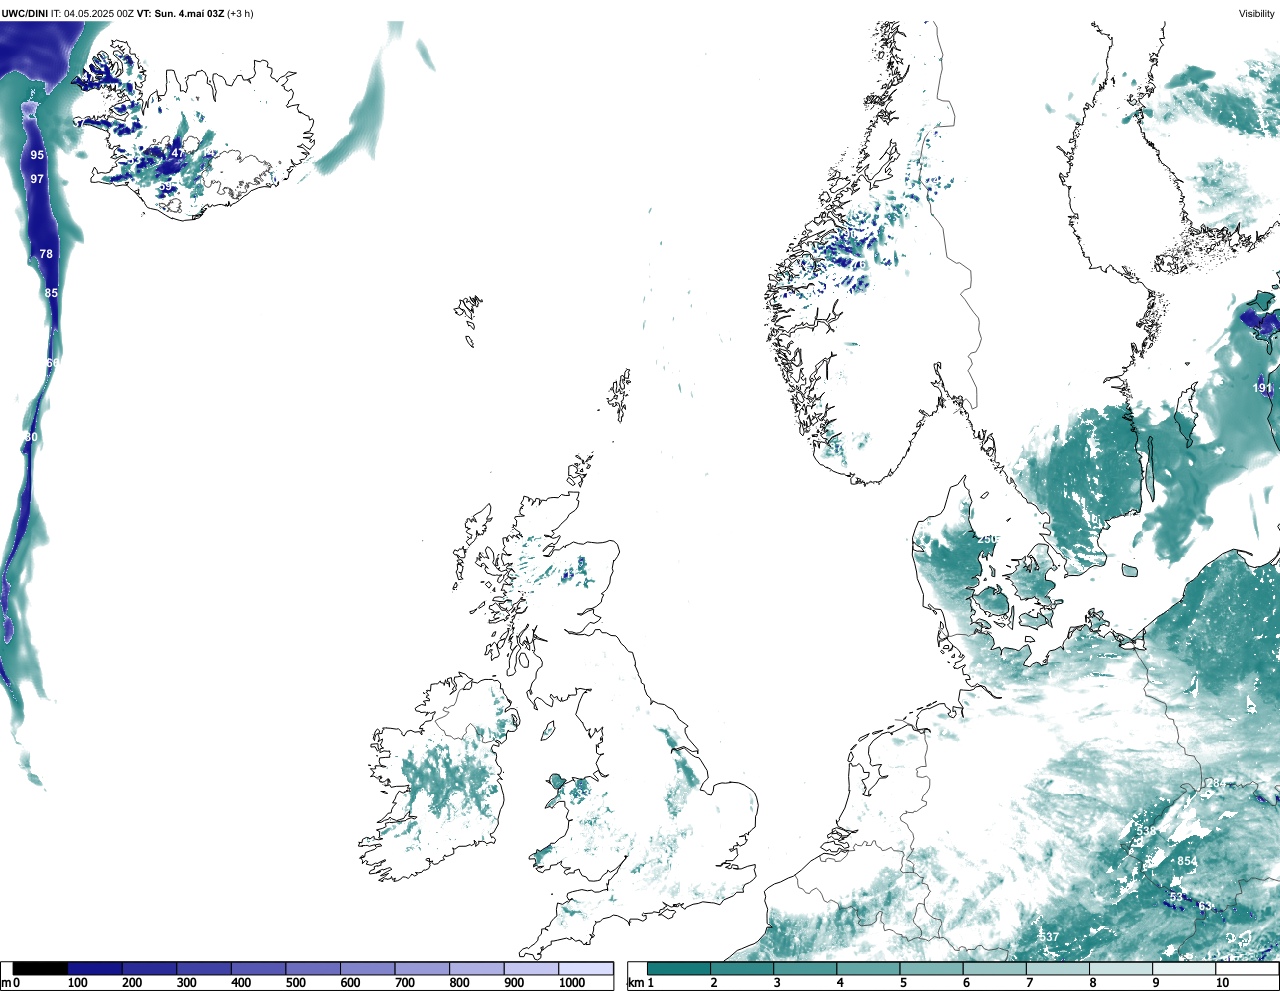Click the '47' value over Iceland
This screenshot has width=1280, height=991.
pos(178,153)
